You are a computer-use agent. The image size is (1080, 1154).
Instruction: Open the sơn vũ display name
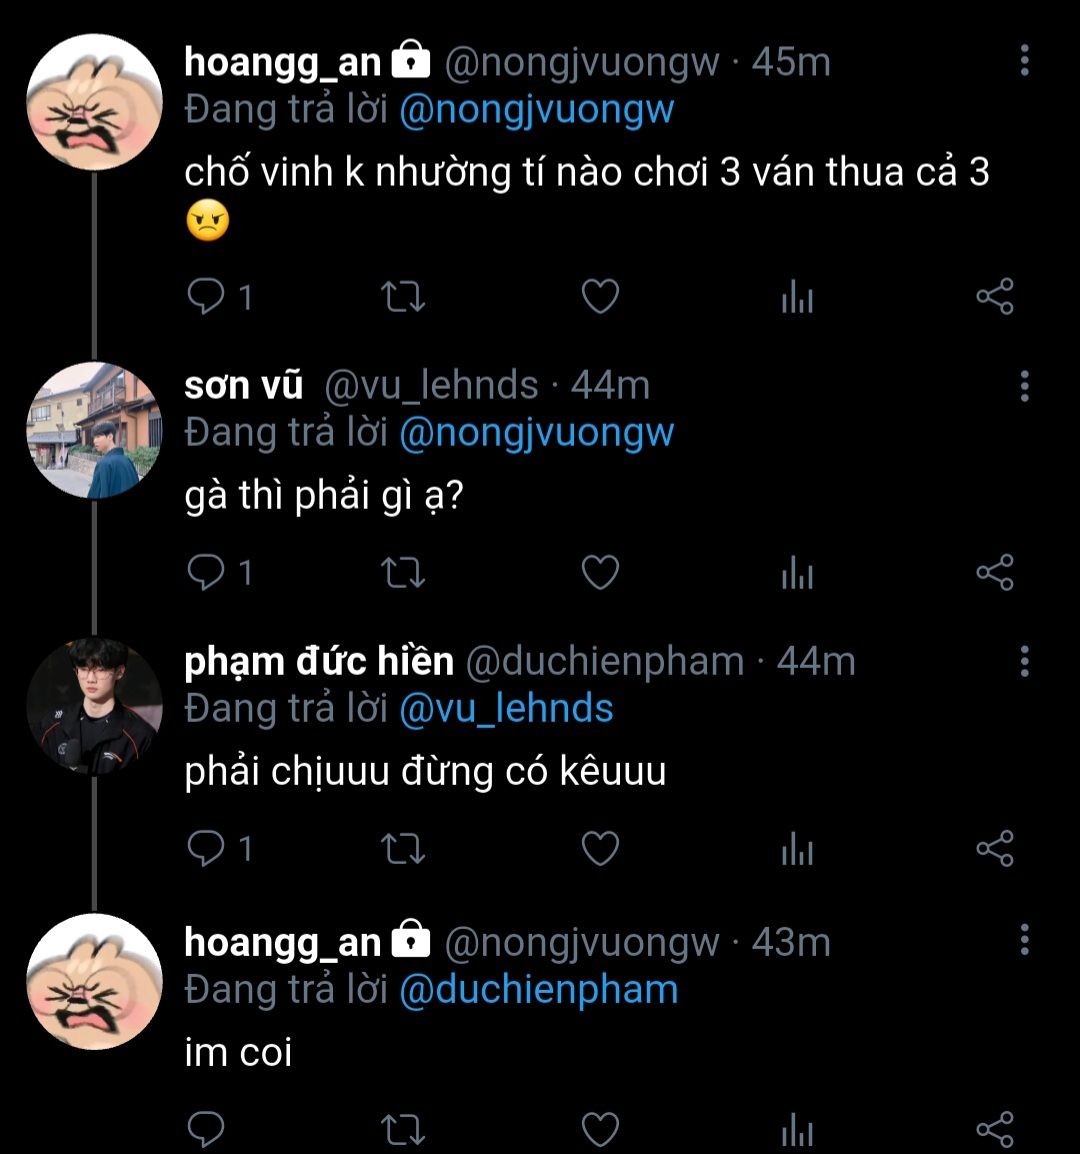click(243, 386)
